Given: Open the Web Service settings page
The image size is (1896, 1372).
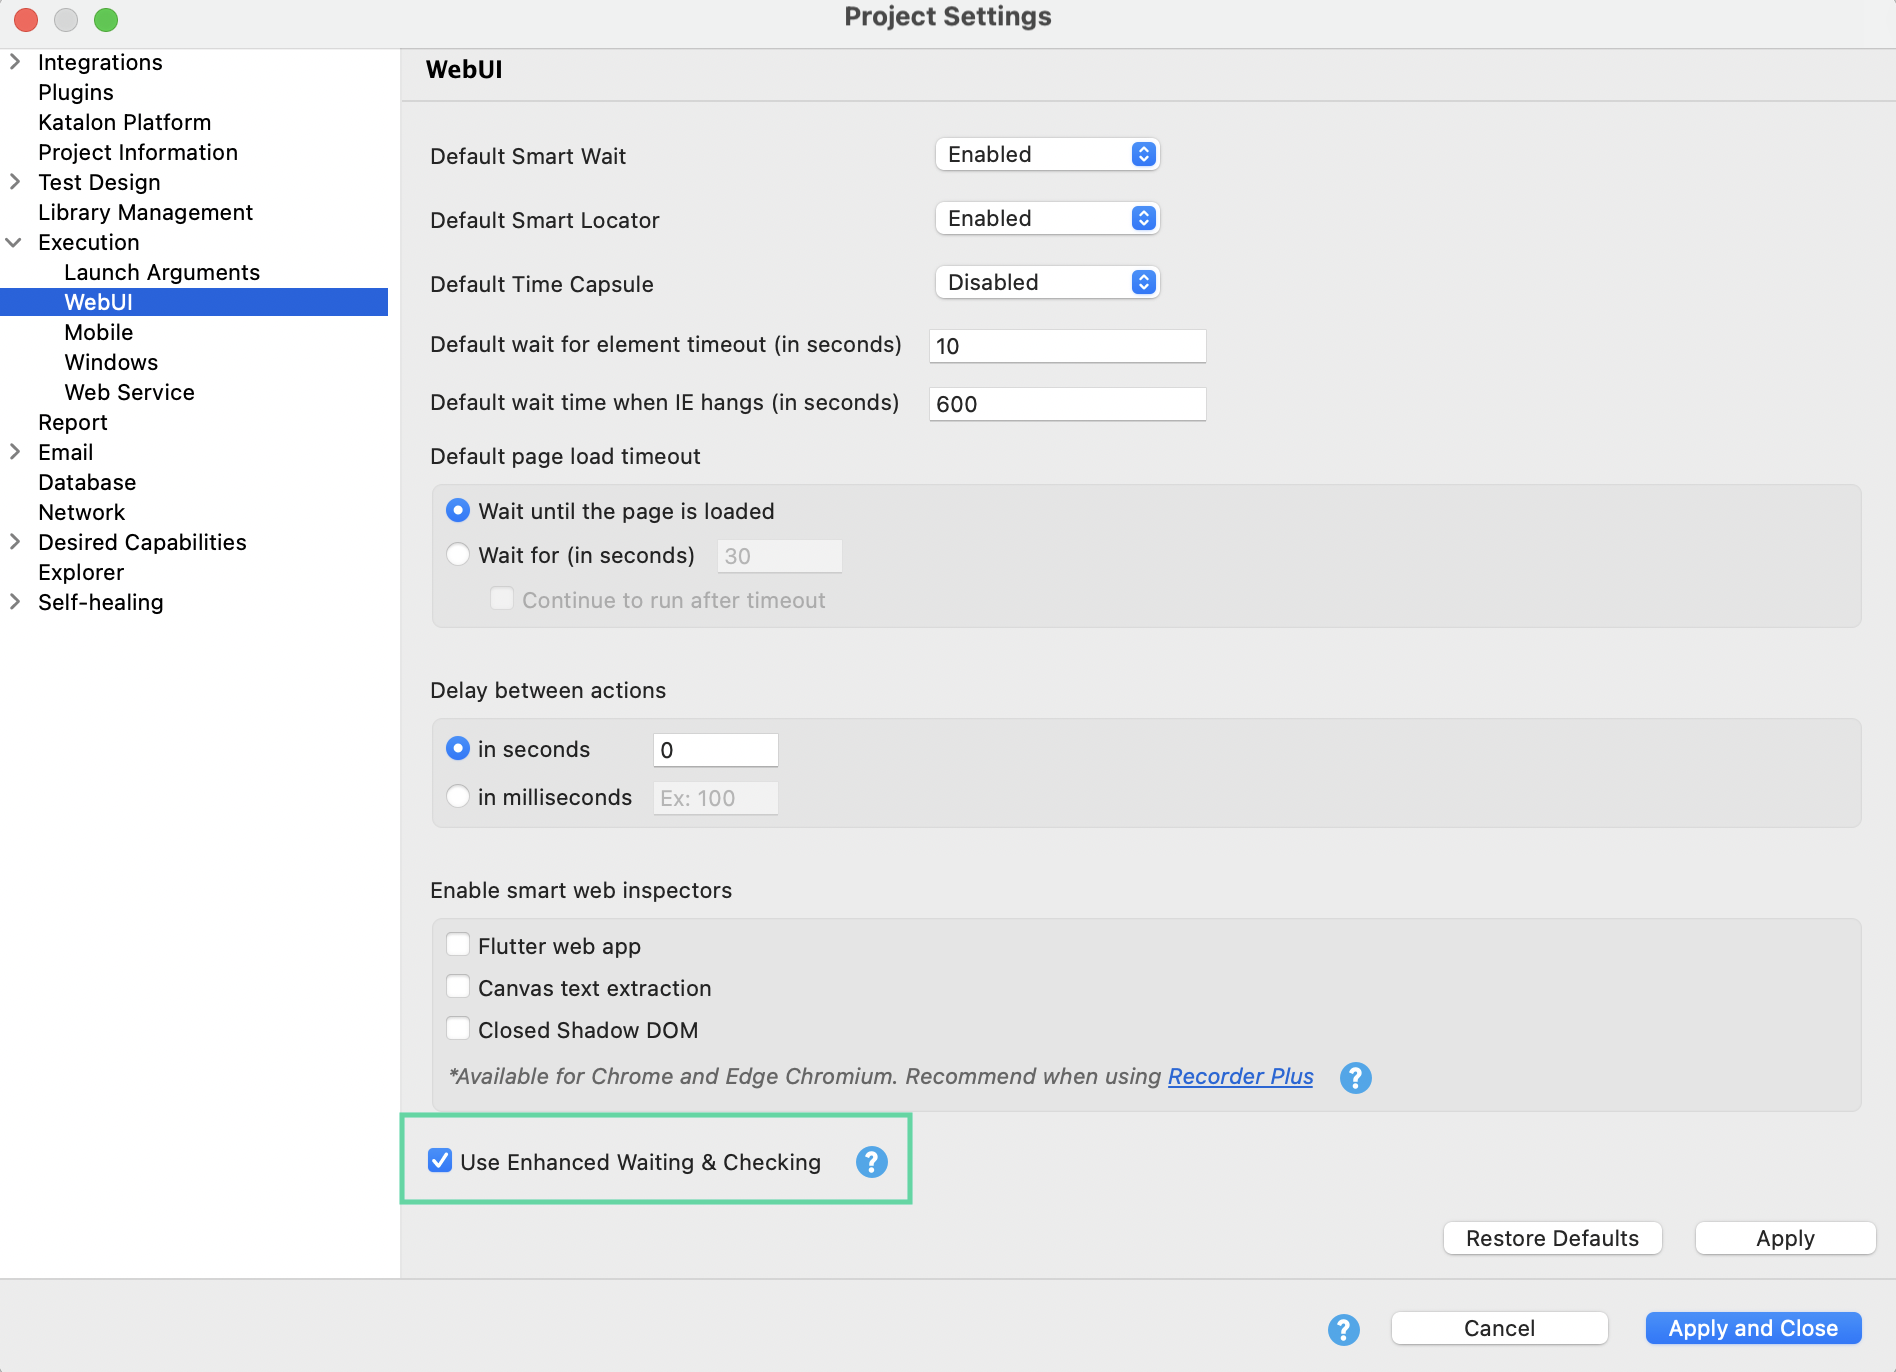Looking at the screenshot, I should [129, 392].
